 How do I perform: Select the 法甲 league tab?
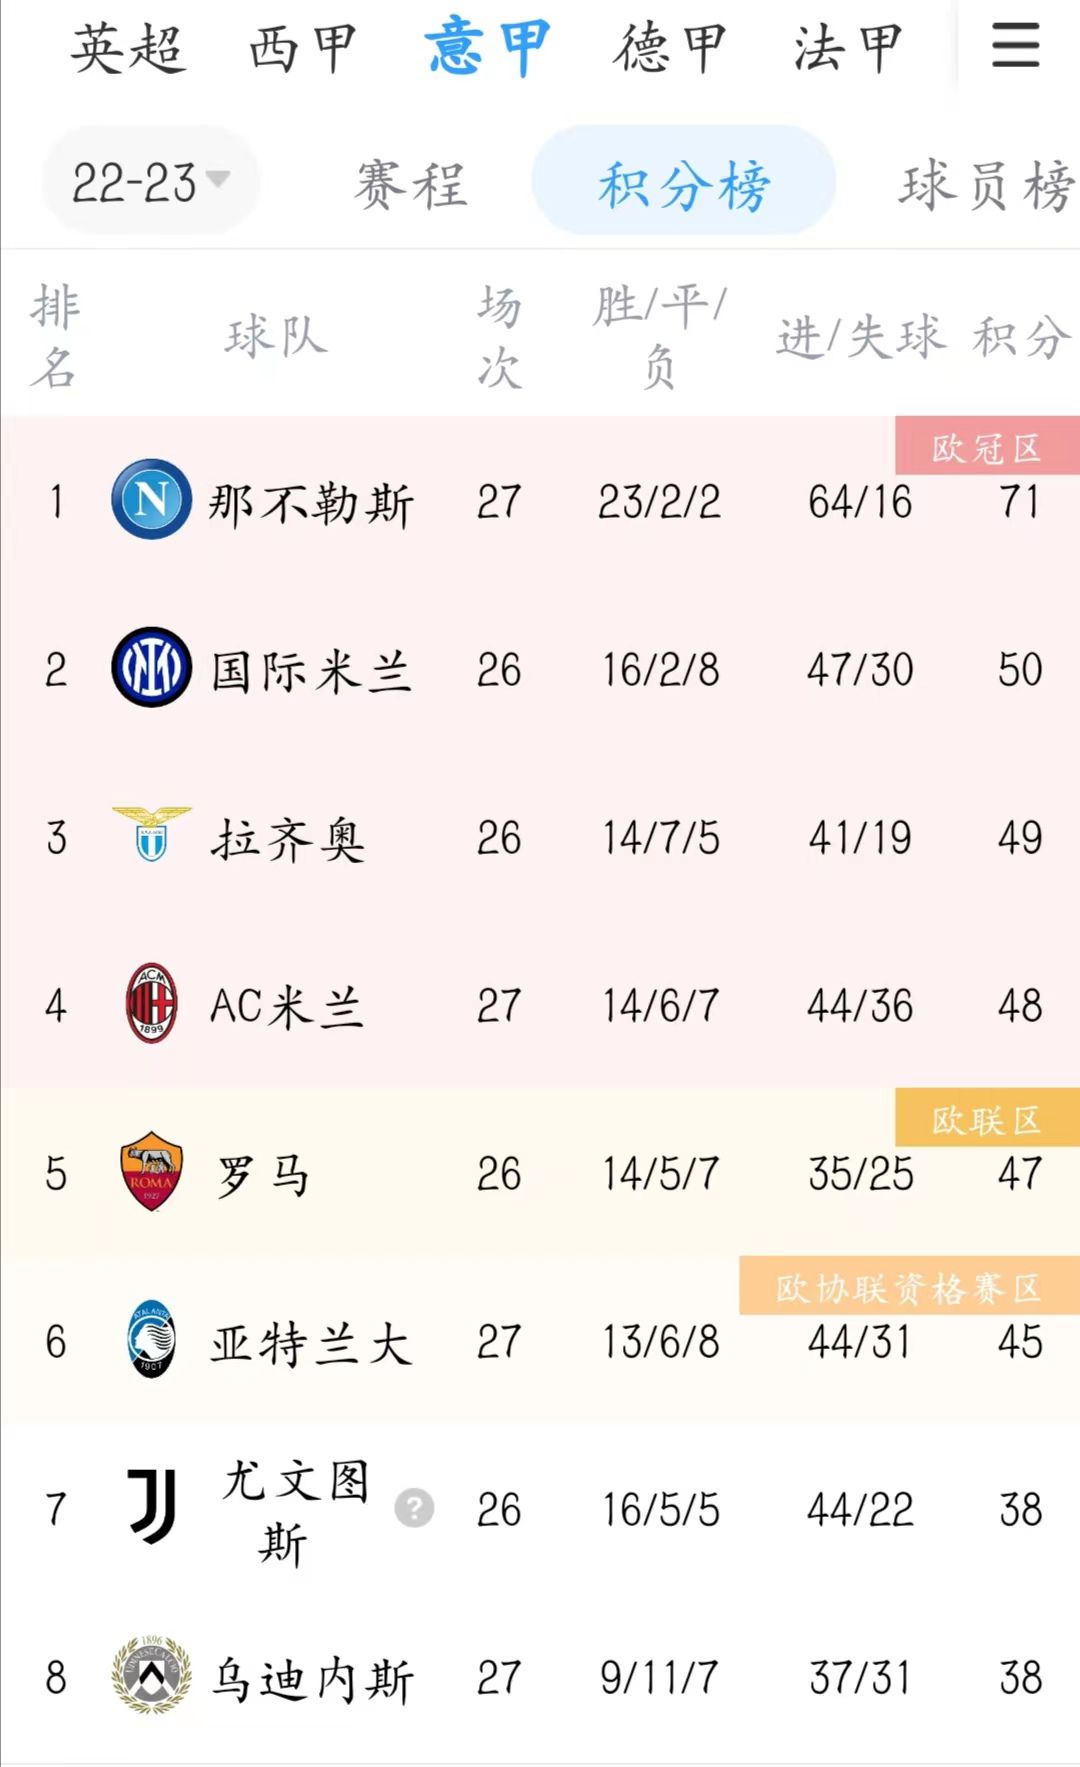point(848,48)
